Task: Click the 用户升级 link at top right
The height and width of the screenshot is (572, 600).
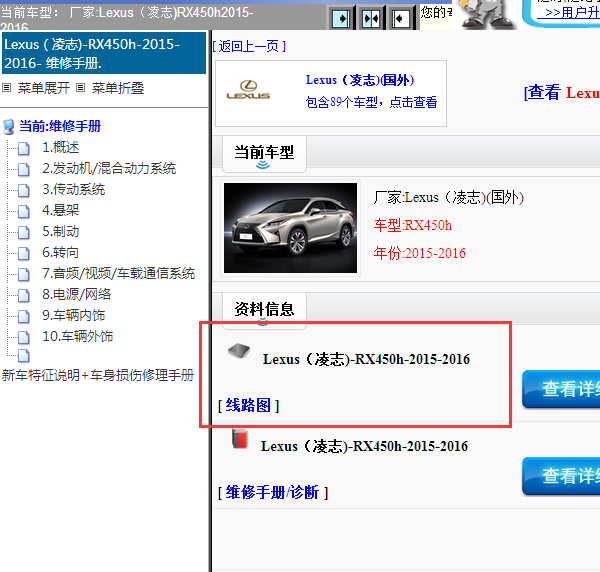Action: 568,12
